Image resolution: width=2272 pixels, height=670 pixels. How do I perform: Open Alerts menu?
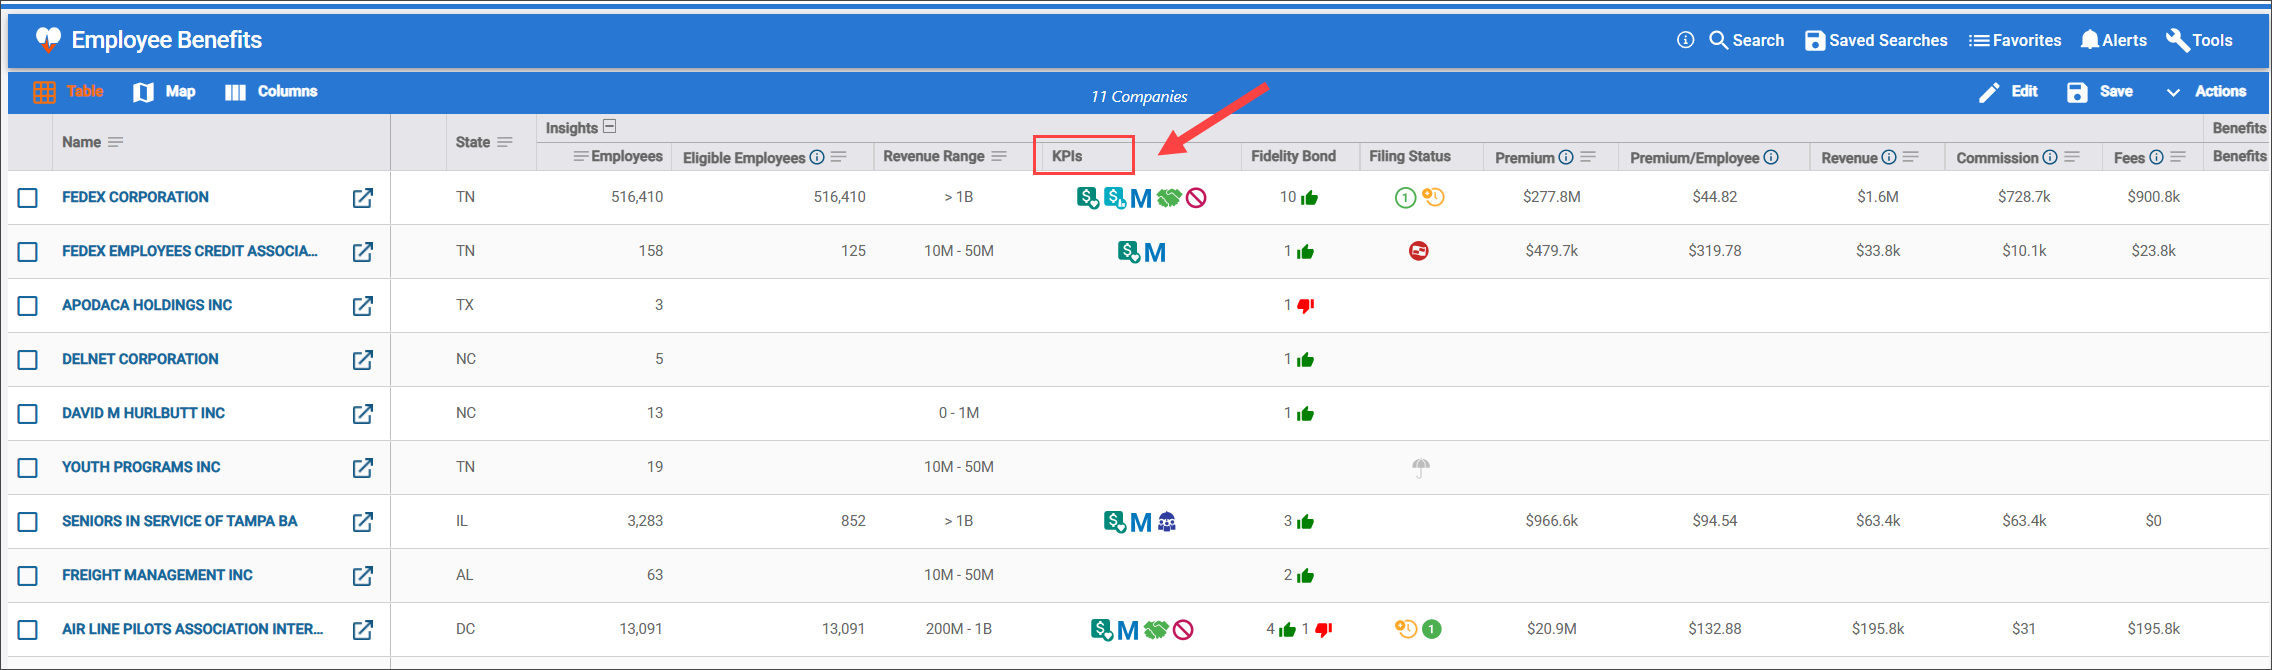pyautogui.click(x=2113, y=40)
